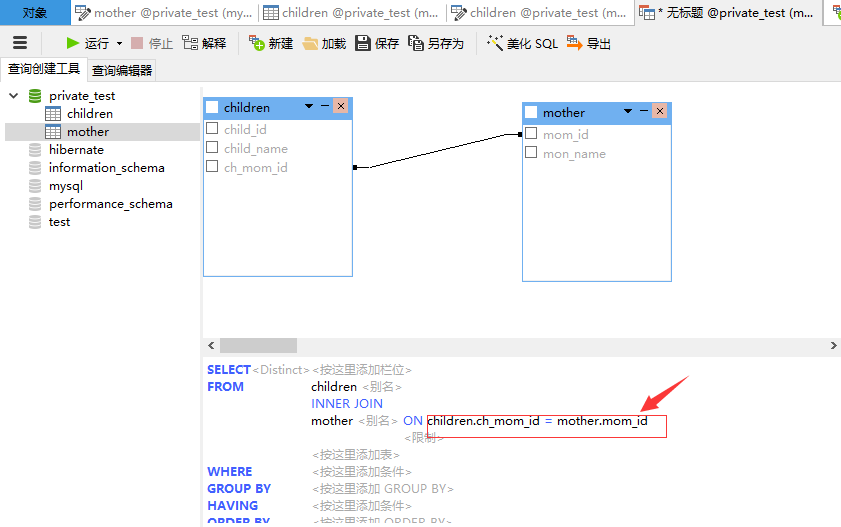The width and height of the screenshot is (841, 527).
Task: Open the children @private_test table tab
Action: tap(352, 13)
